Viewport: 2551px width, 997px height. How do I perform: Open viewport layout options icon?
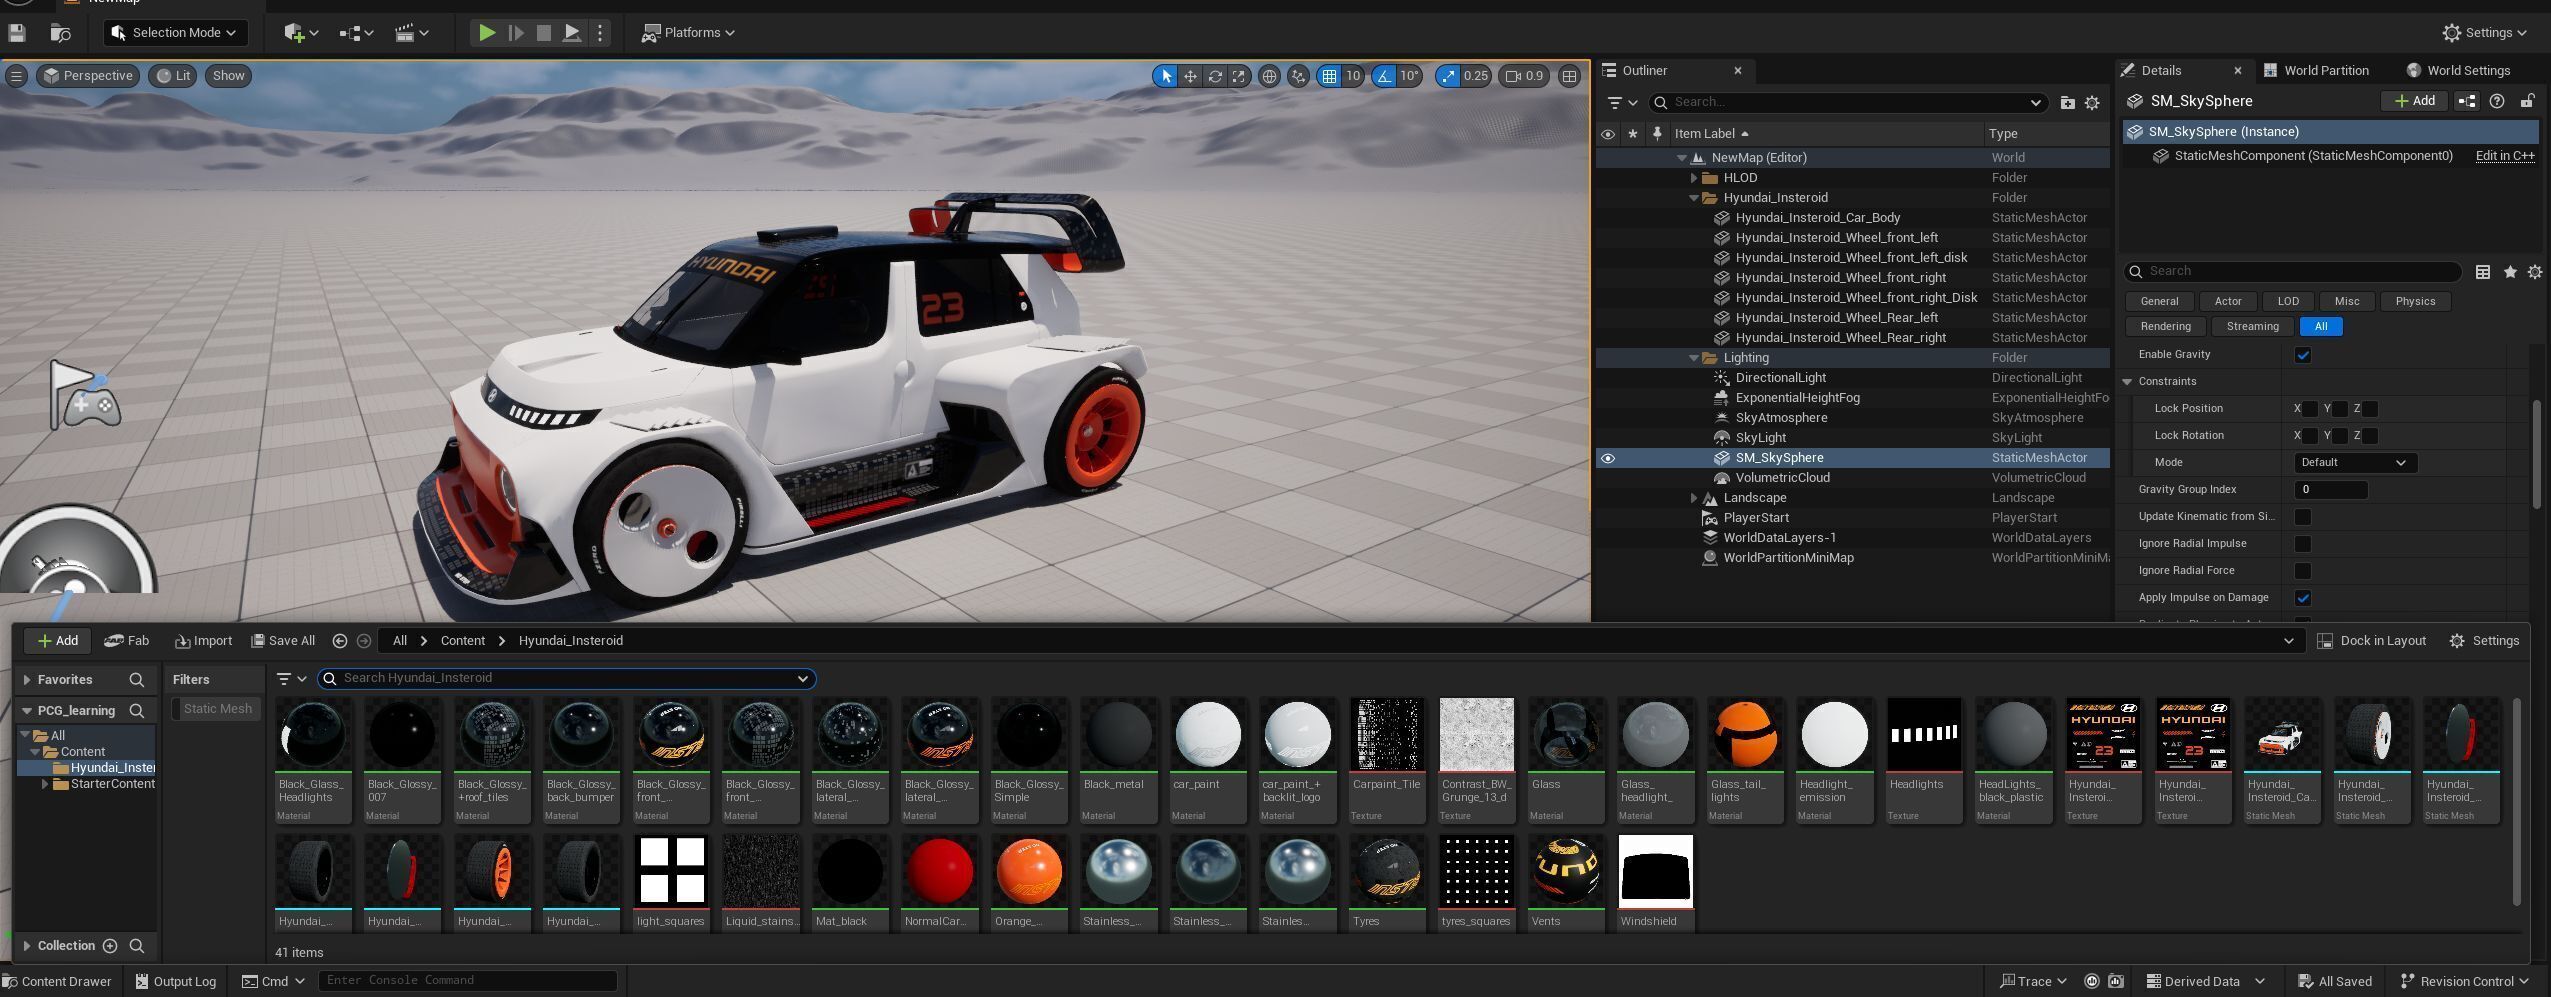coord(1570,76)
